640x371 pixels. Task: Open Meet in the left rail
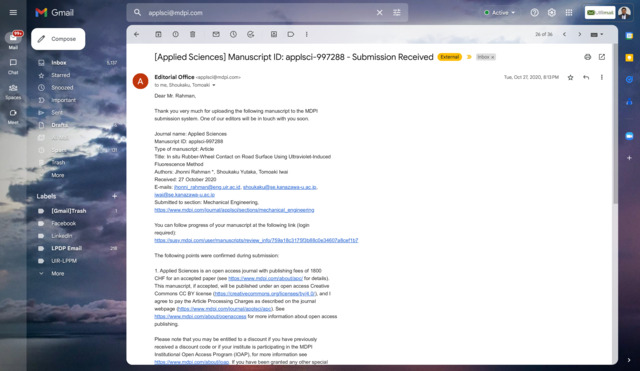[13, 116]
